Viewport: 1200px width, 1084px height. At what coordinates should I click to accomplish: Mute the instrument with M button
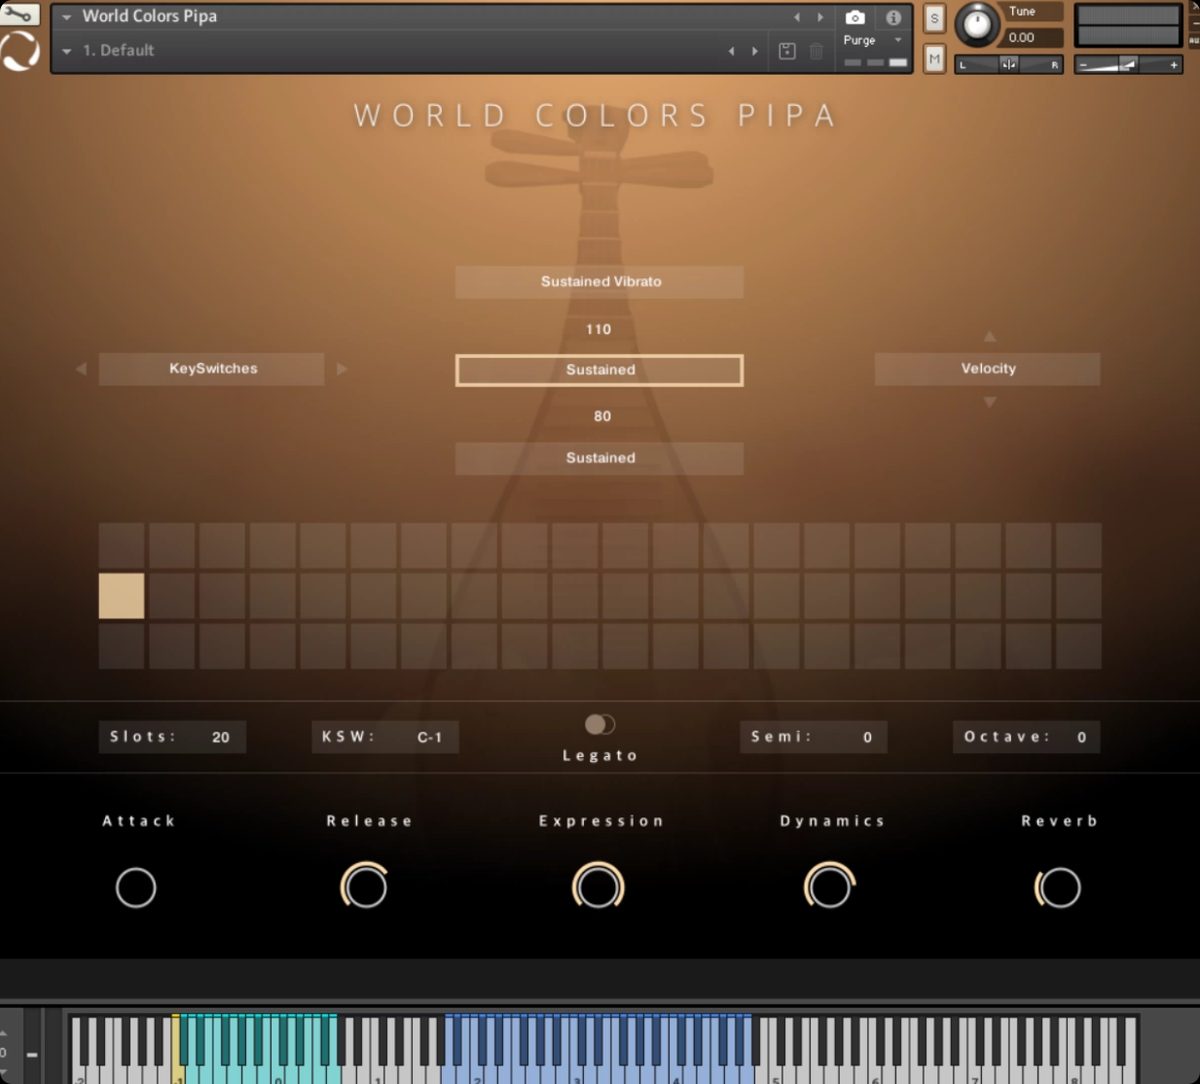tap(934, 59)
